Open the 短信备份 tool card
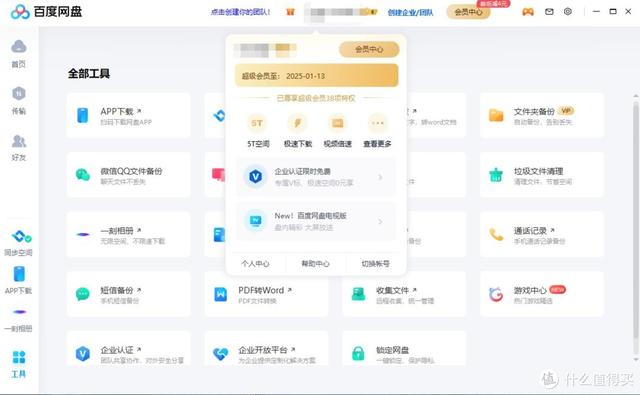 click(x=129, y=294)
